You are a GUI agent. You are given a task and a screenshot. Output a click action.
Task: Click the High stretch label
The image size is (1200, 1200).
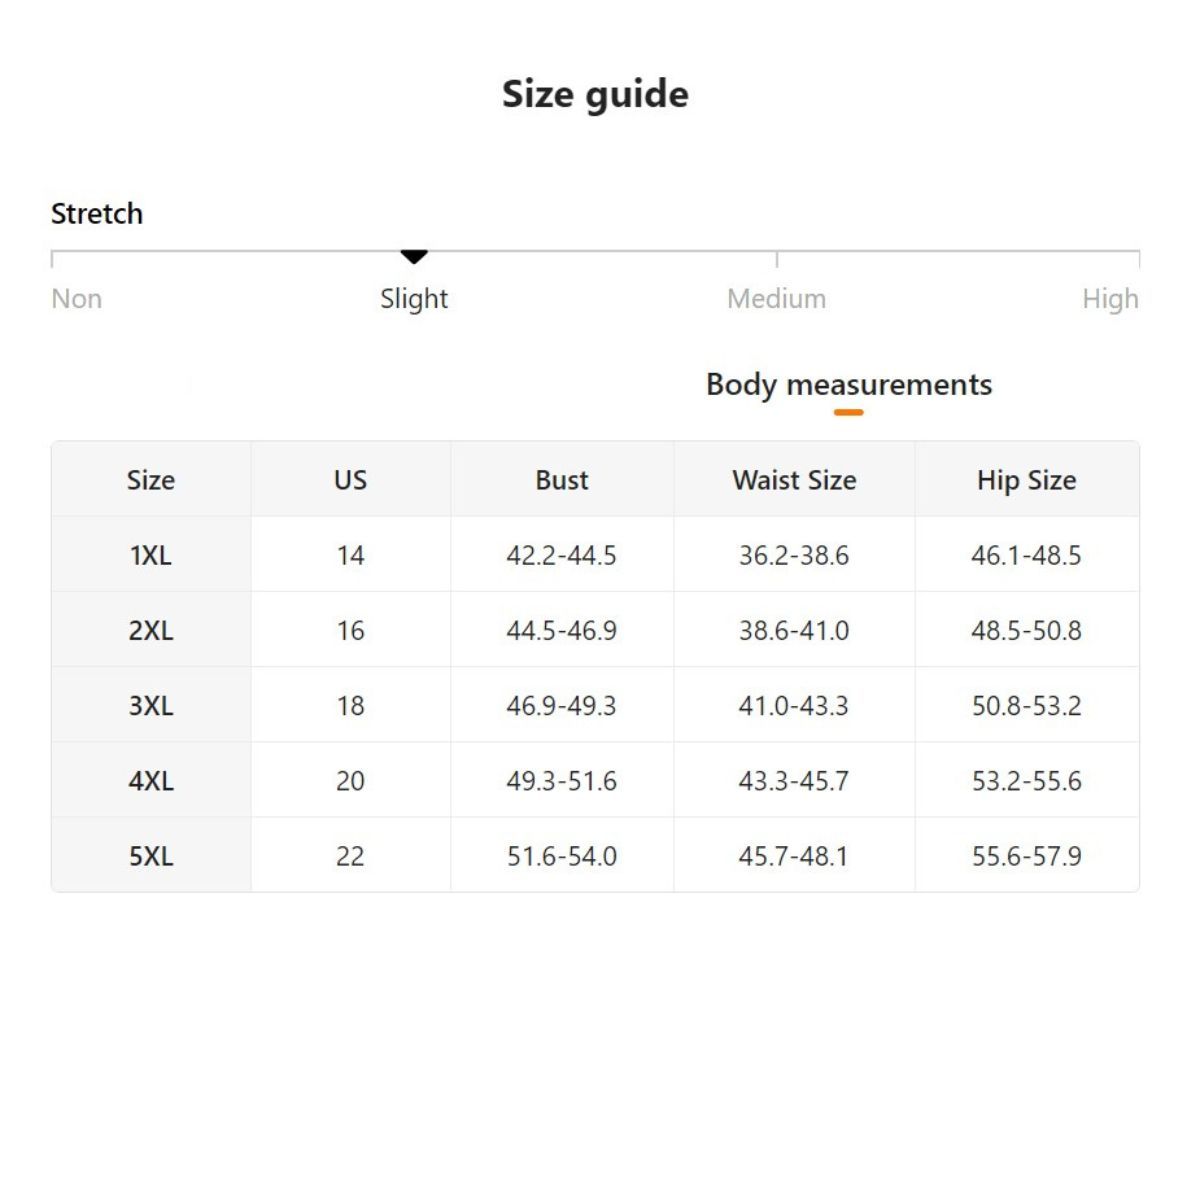pyautogui.click(x=1110, y=299)
